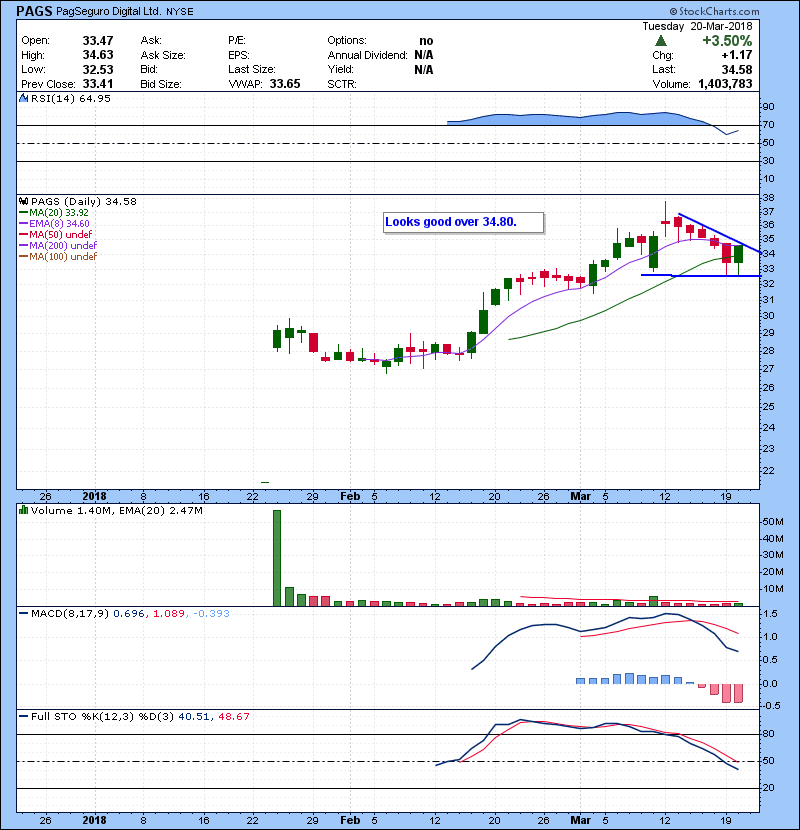Click the SCTR label

click(342, 84)
